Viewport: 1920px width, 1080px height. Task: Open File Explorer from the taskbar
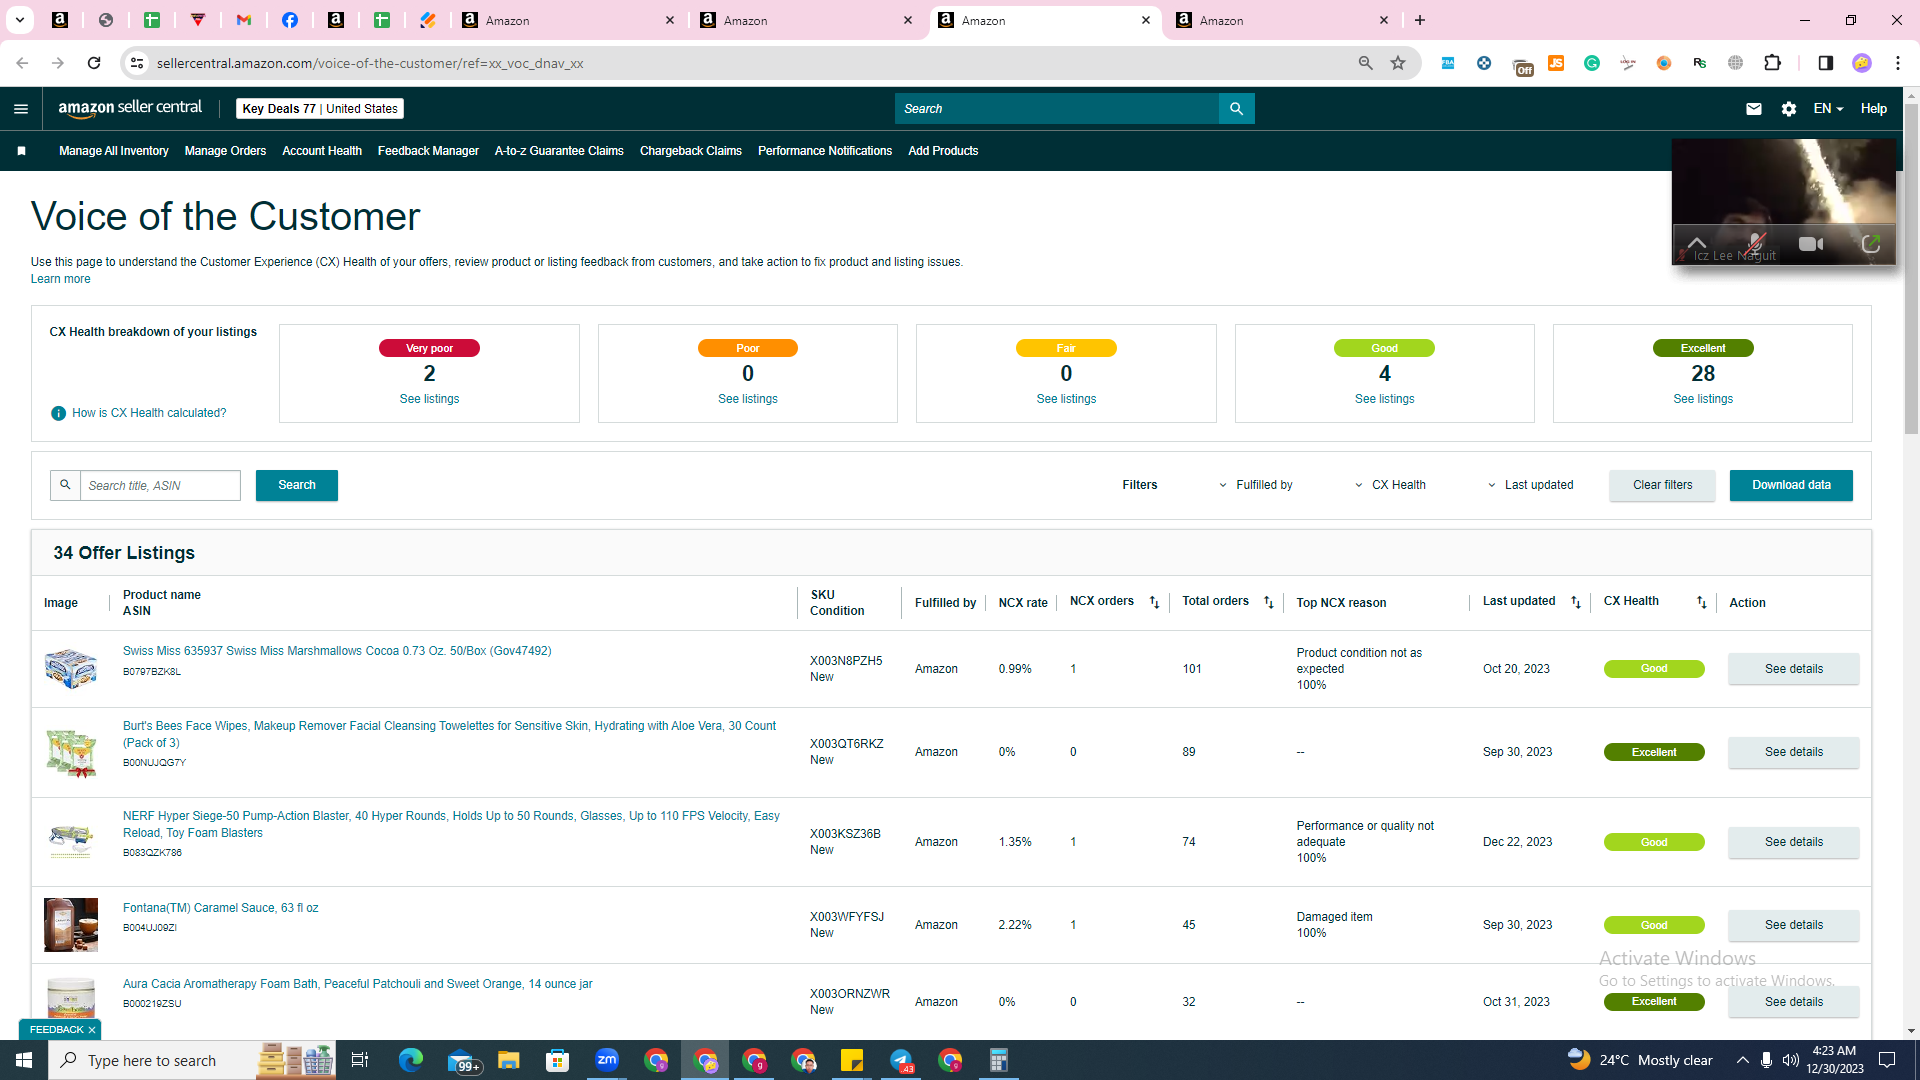pyautogui.click(x=509, y=1060)
